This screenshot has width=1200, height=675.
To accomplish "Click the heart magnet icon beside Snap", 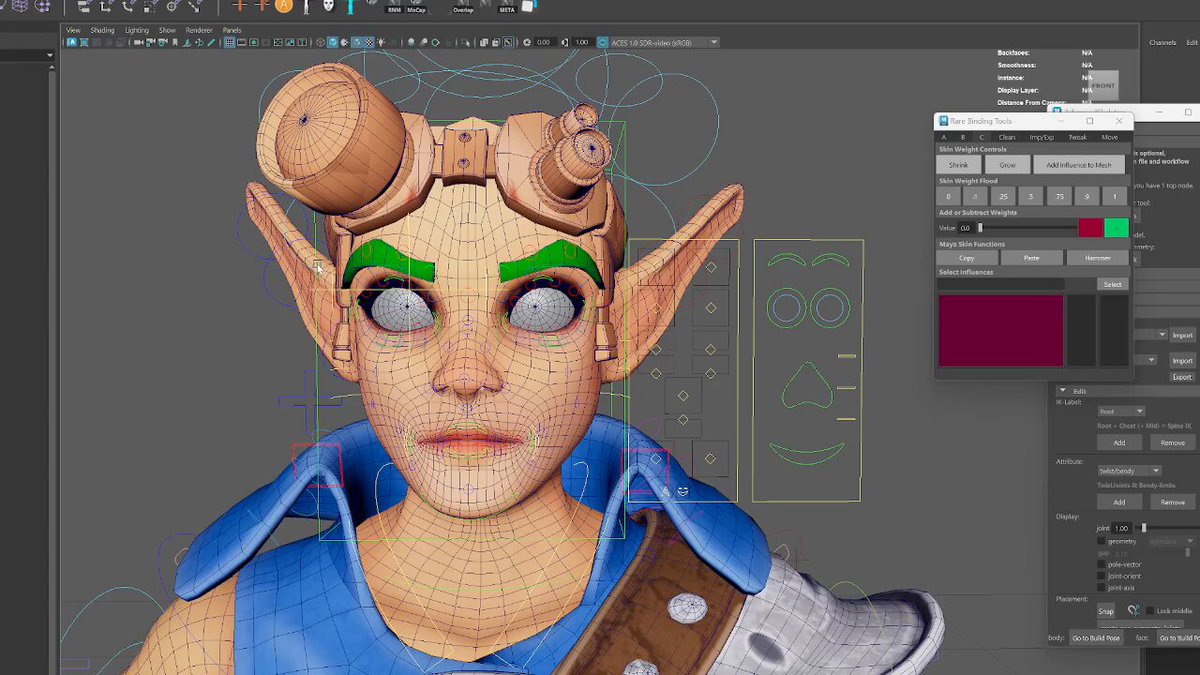I will point(1133,611).
